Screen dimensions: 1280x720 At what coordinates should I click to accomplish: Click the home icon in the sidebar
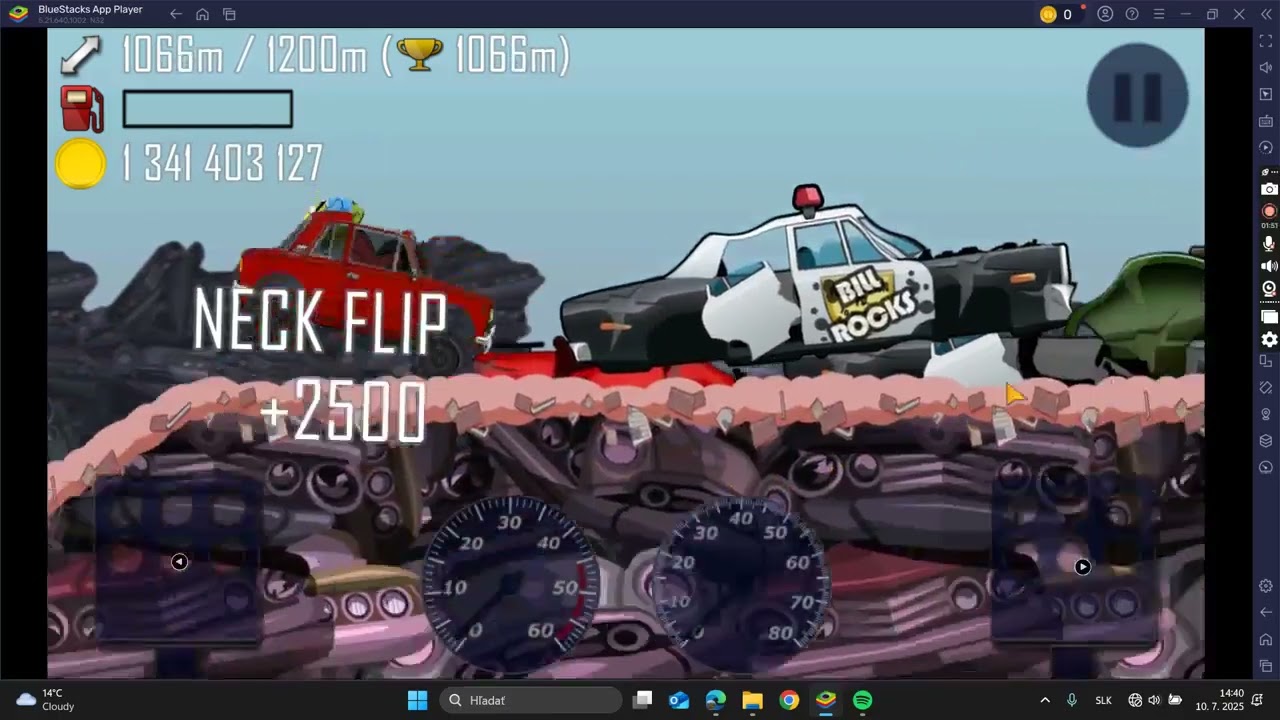pyautogui.click(x=1266, y=639)
